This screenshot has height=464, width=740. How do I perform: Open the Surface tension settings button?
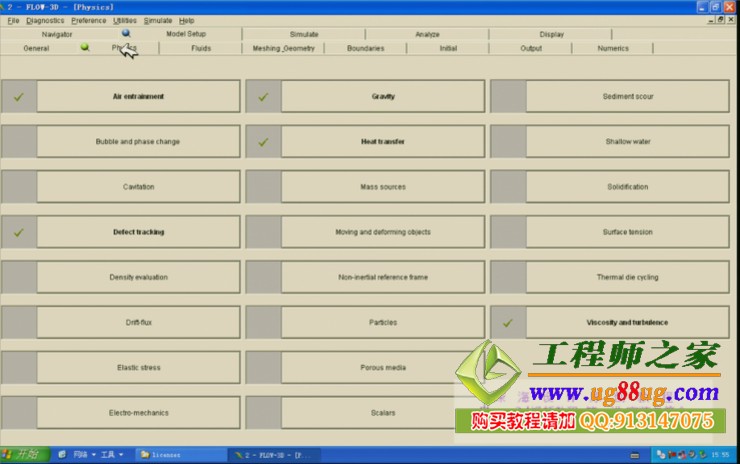click(x=627, y=232)
